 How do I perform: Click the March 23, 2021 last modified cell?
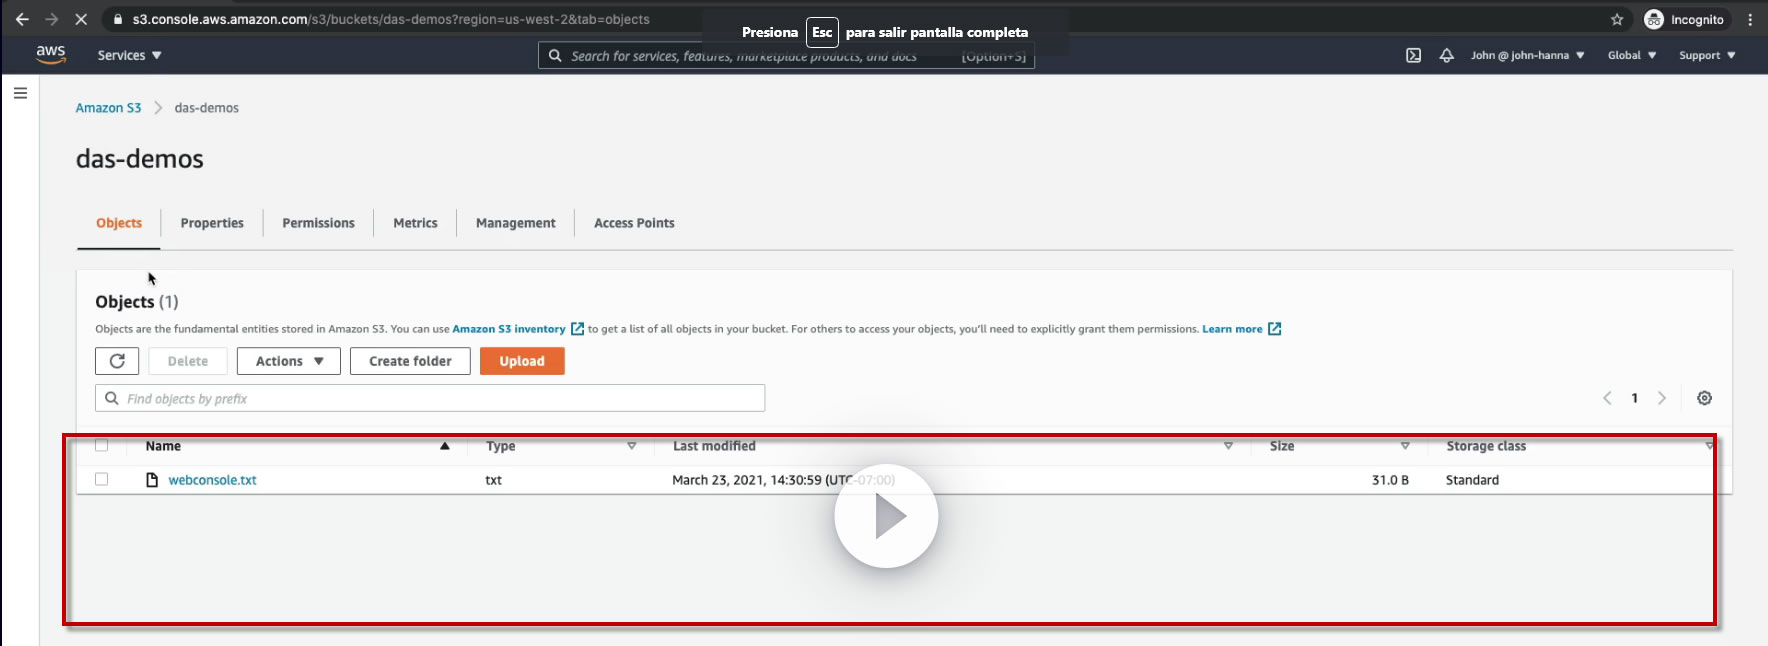(783, 480)
